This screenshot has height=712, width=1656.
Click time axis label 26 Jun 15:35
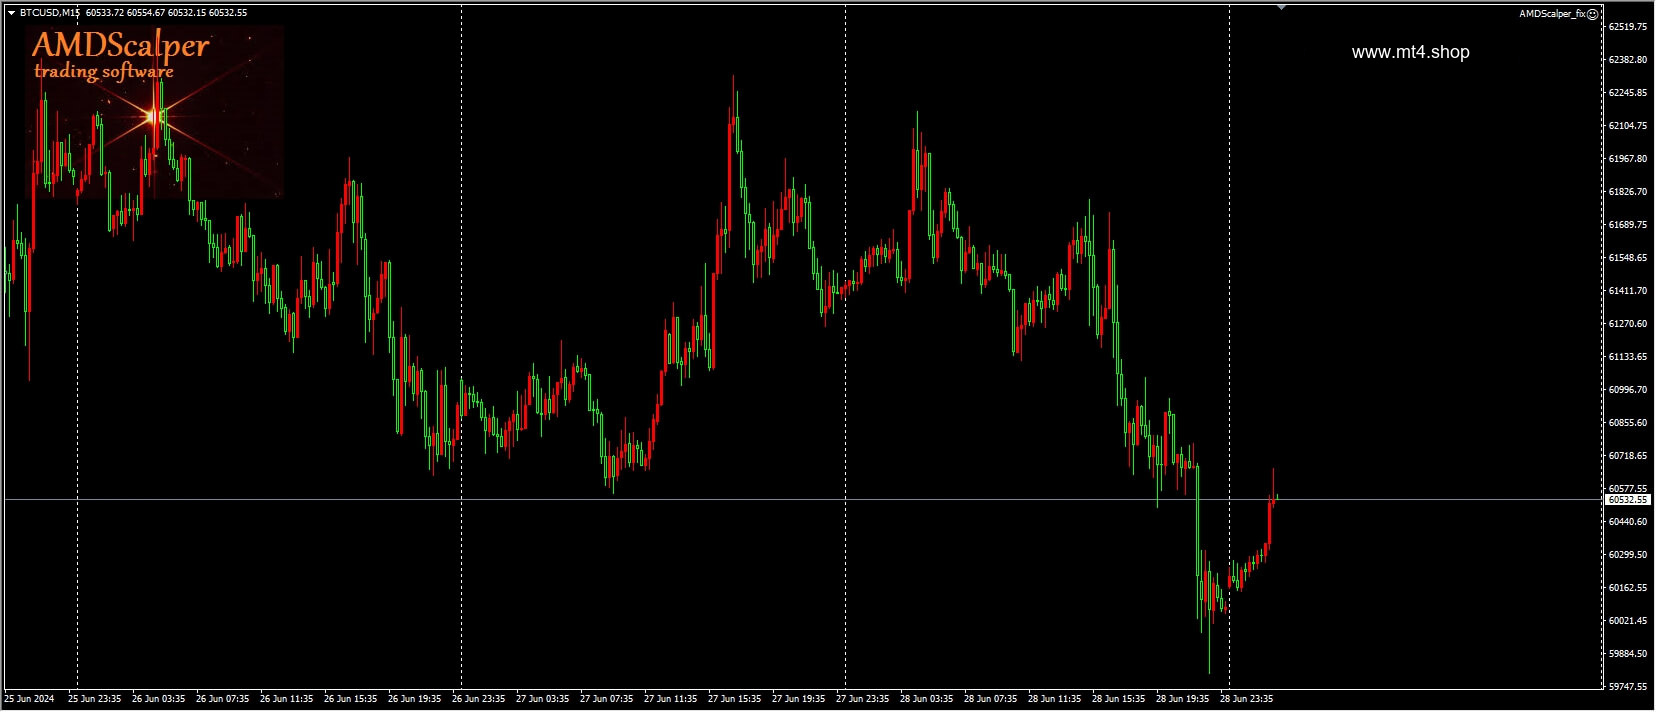pyautogui.click(x=350, y=699)
